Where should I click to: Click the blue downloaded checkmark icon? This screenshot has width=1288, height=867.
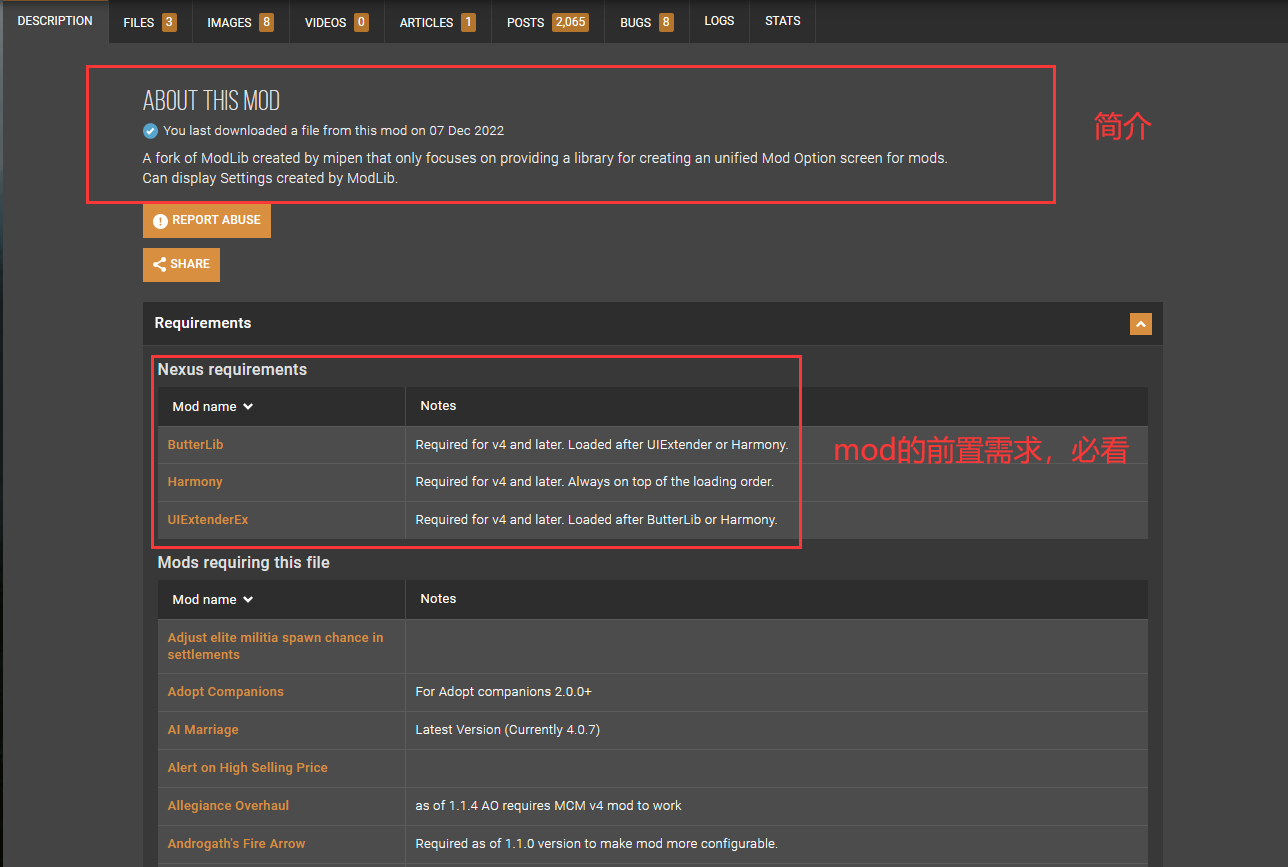[150, 130]
